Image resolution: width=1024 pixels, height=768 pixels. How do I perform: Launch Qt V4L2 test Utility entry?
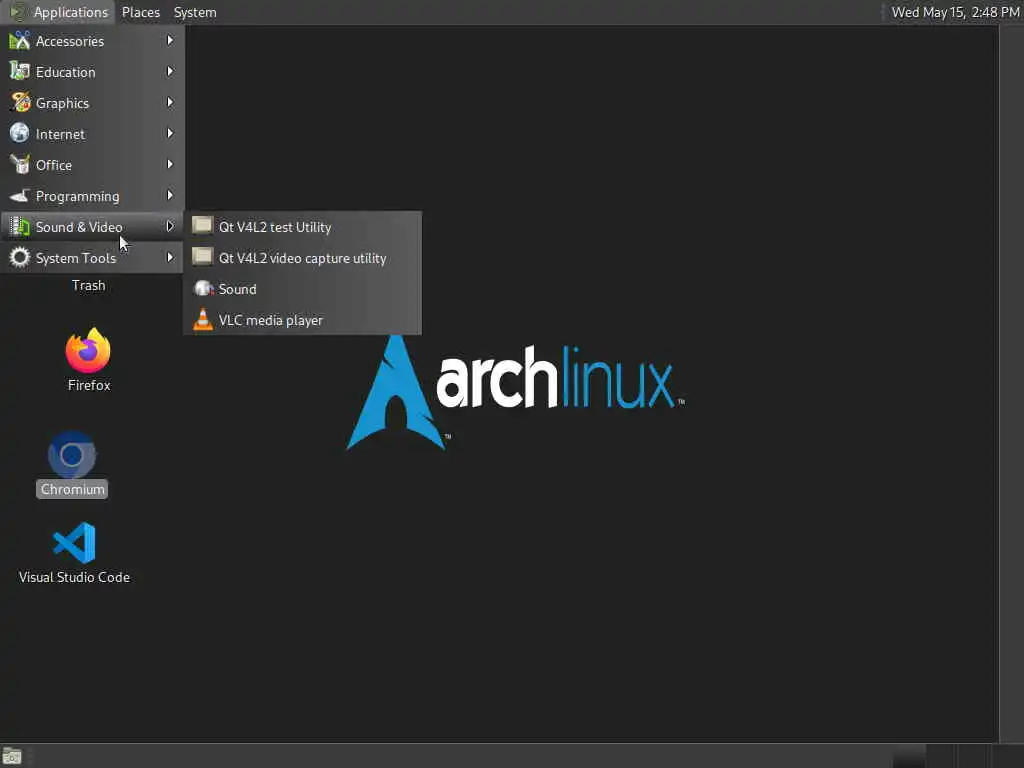(302, 227)
